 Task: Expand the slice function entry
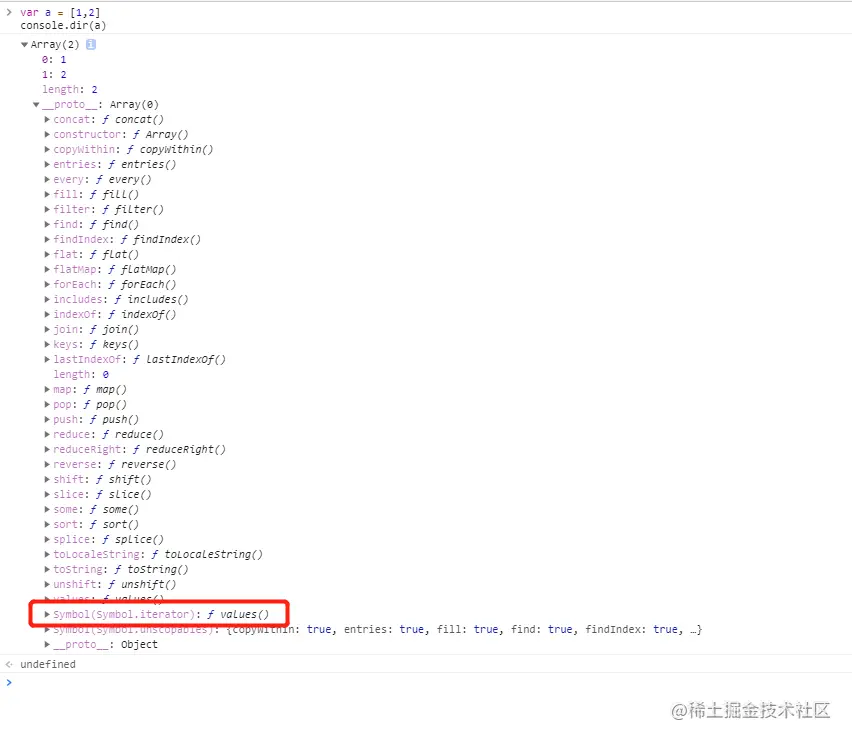(47, 494)
